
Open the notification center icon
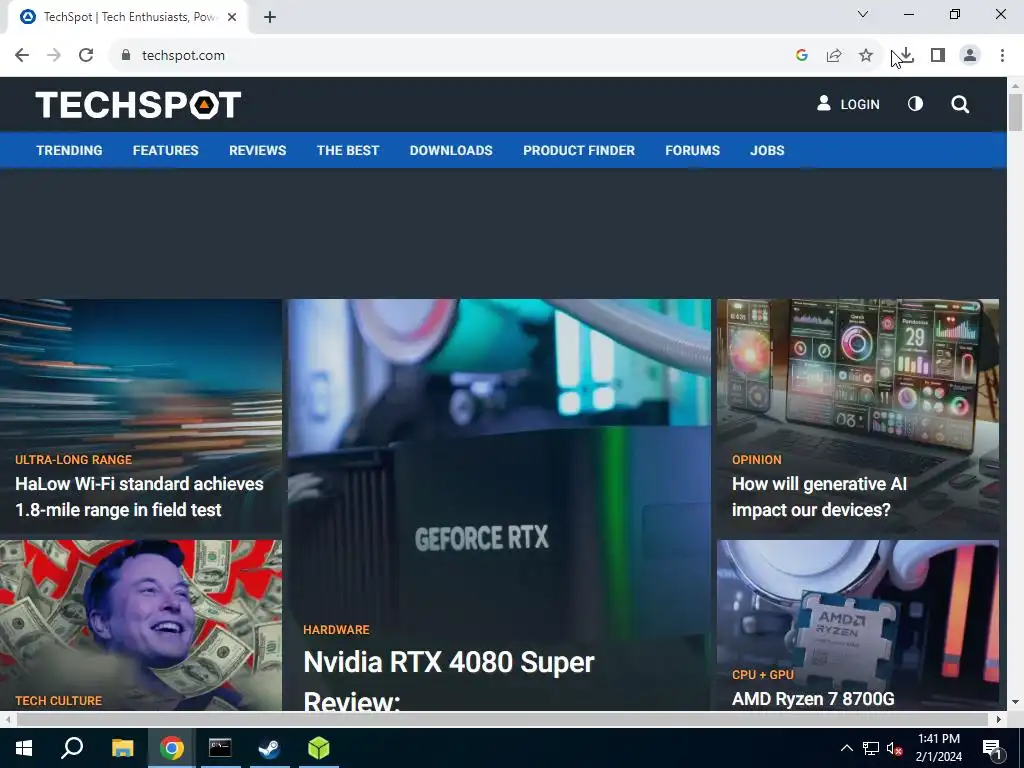(x=992, y=748)
